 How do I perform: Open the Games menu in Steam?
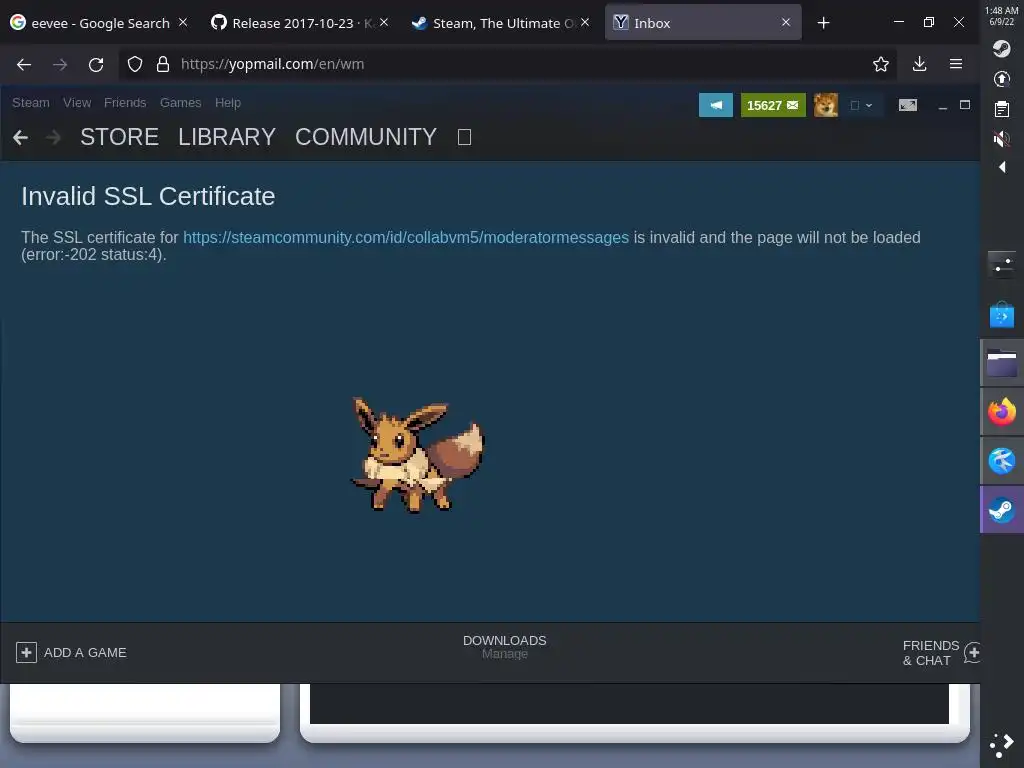[x=180, y=103]
